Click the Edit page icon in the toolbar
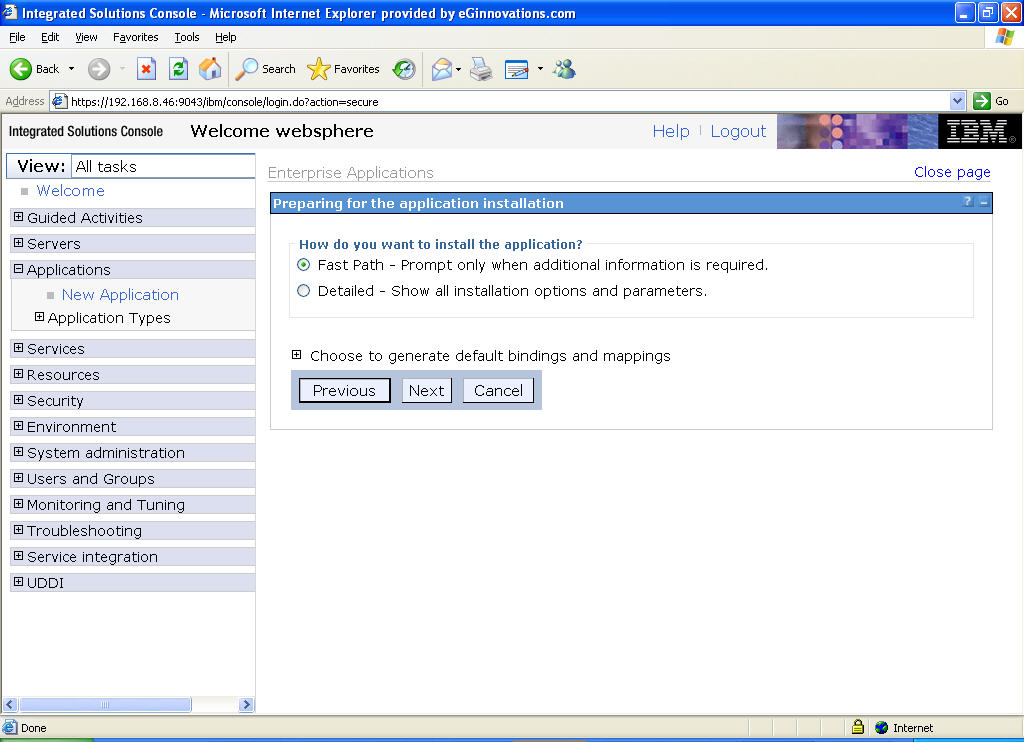This screenshot has width=1024, height=742. (517, 69)
